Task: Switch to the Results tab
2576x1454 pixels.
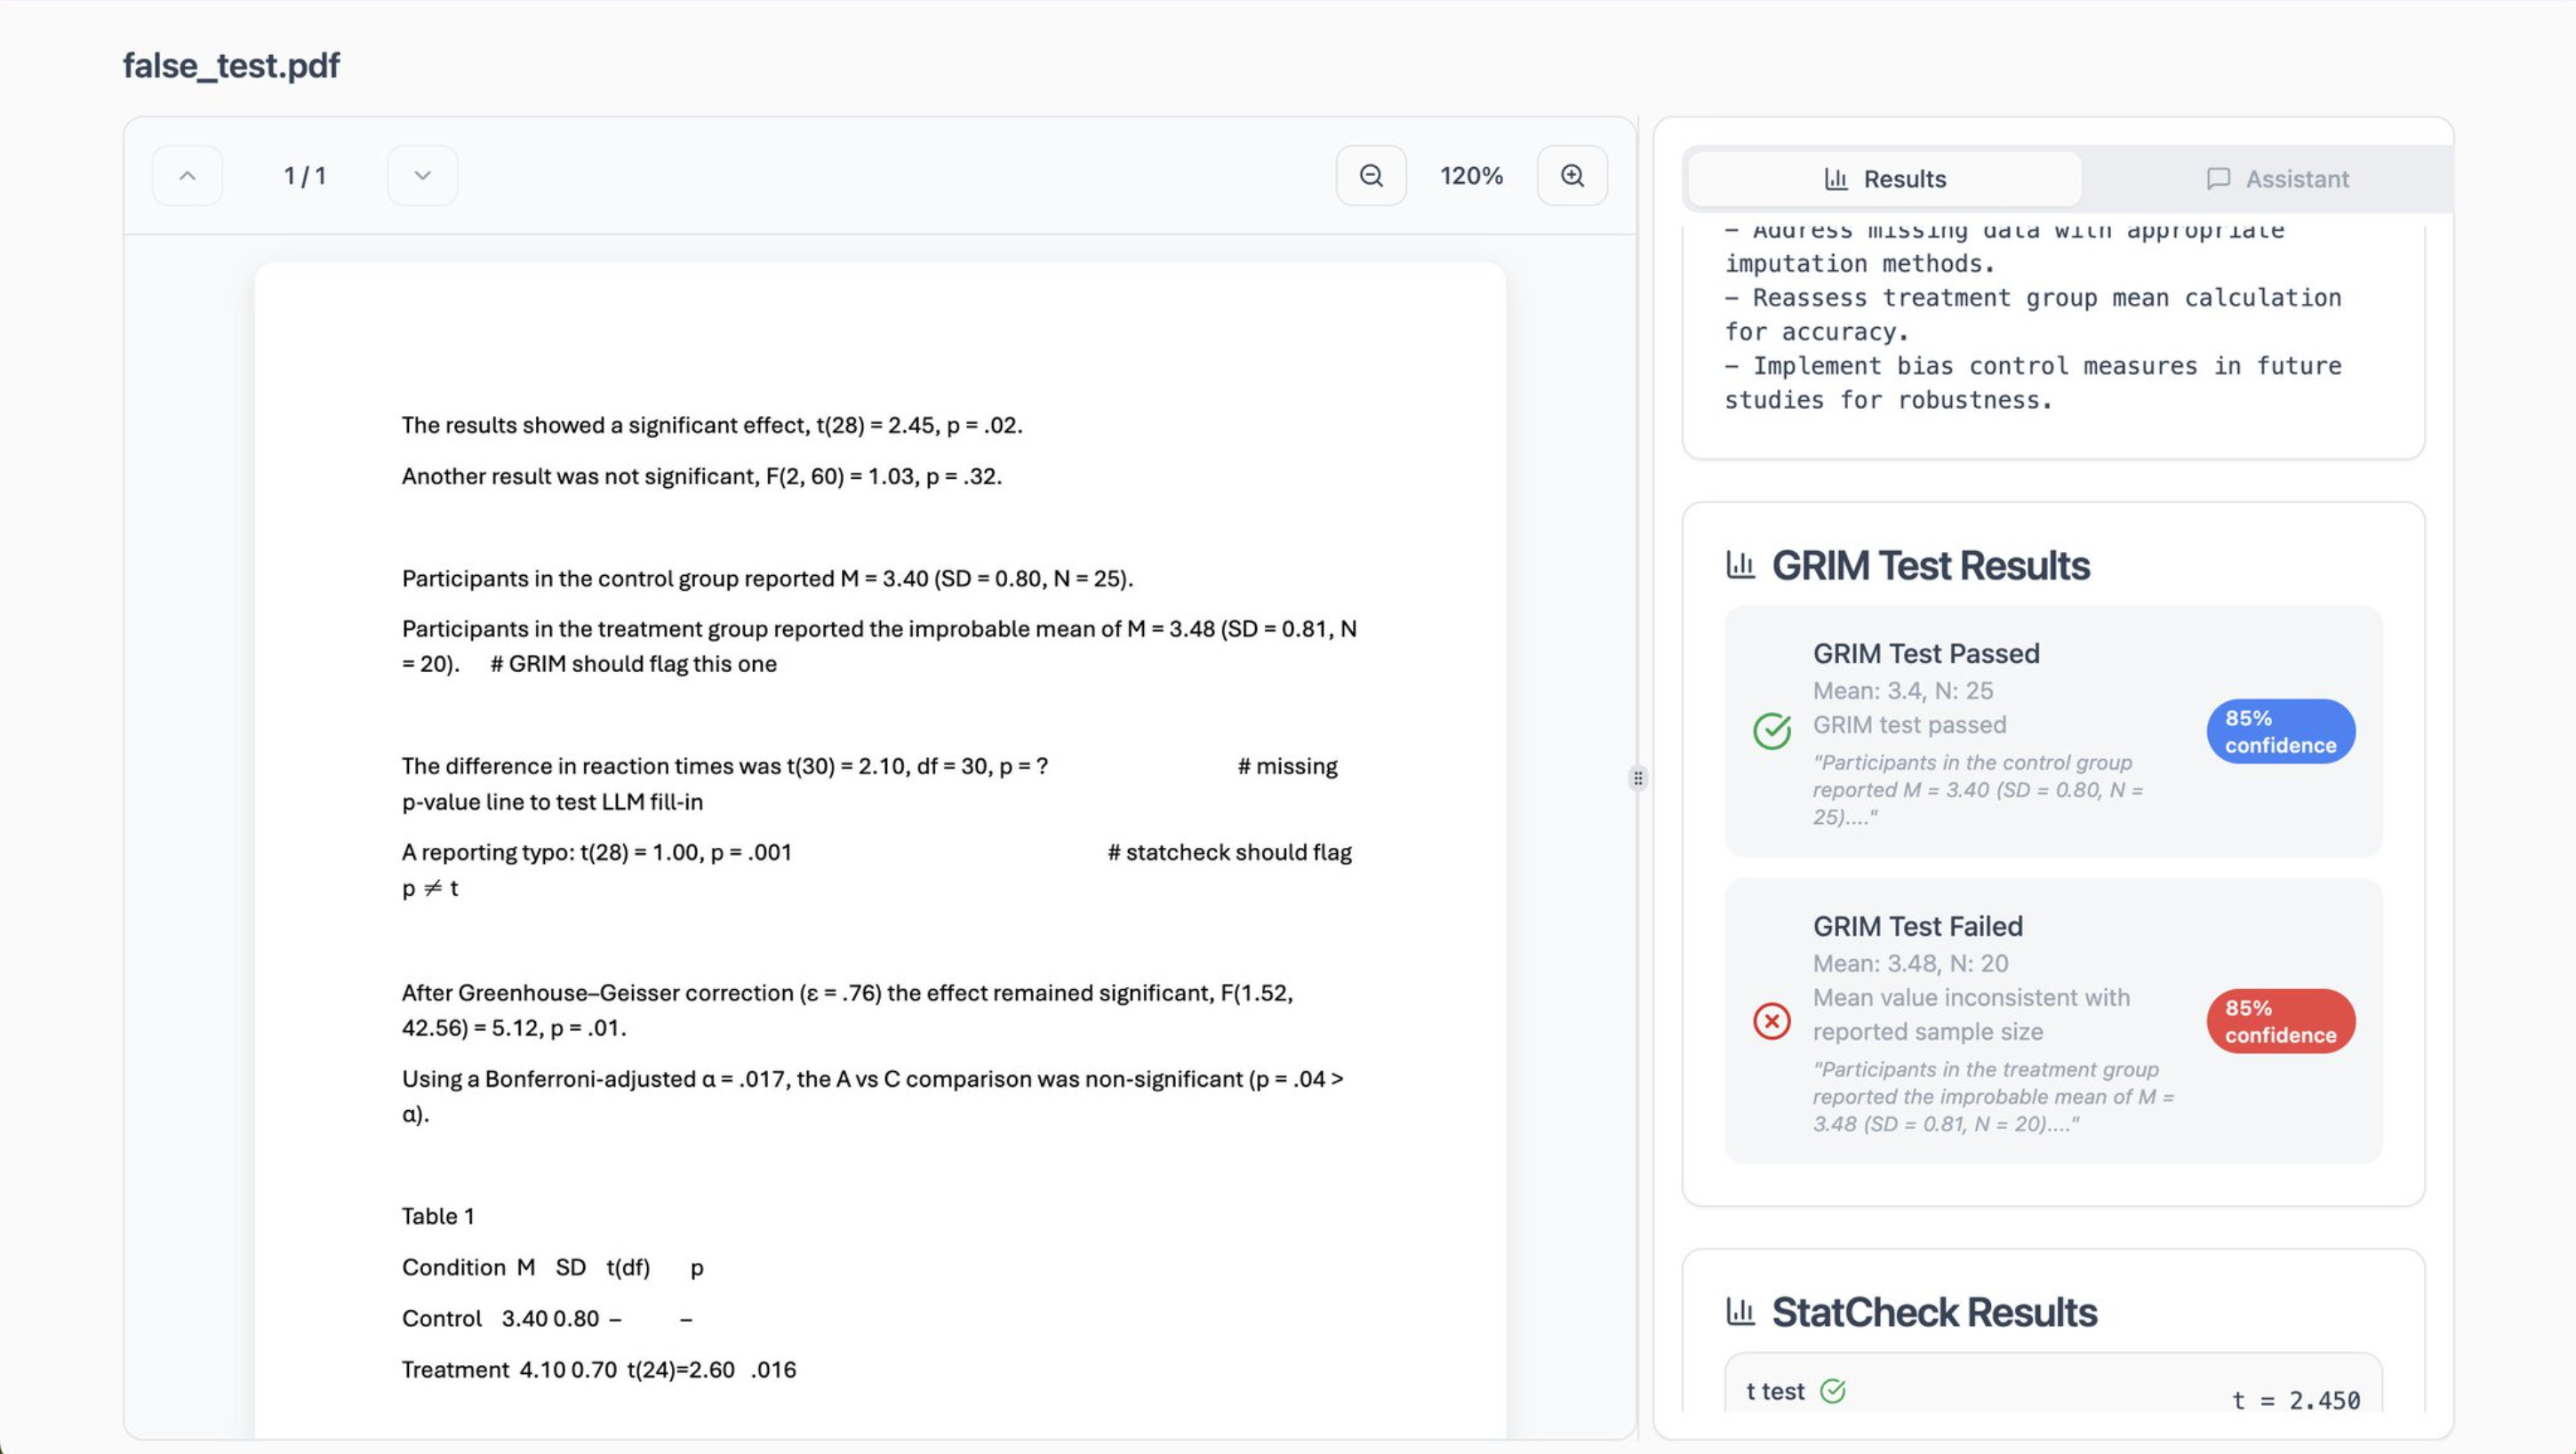Action: [1884, 179]
